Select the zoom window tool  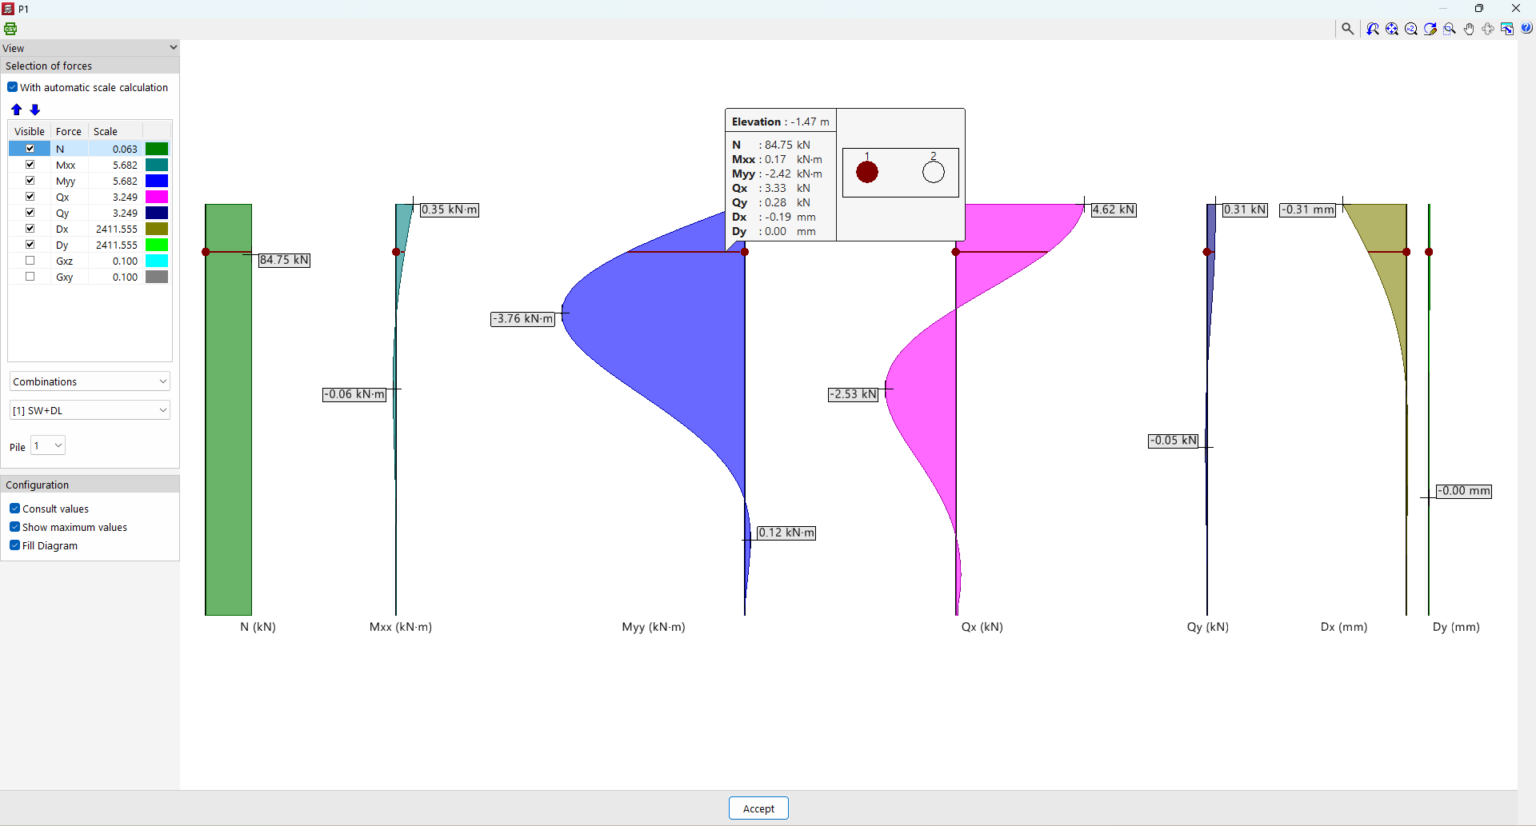point(1449,29)
